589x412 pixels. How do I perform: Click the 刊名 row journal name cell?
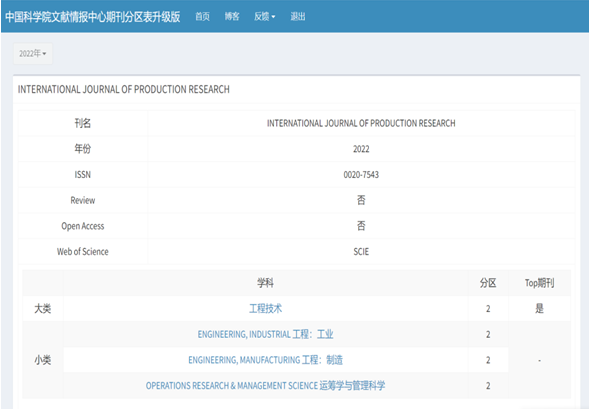click(361, 123)
